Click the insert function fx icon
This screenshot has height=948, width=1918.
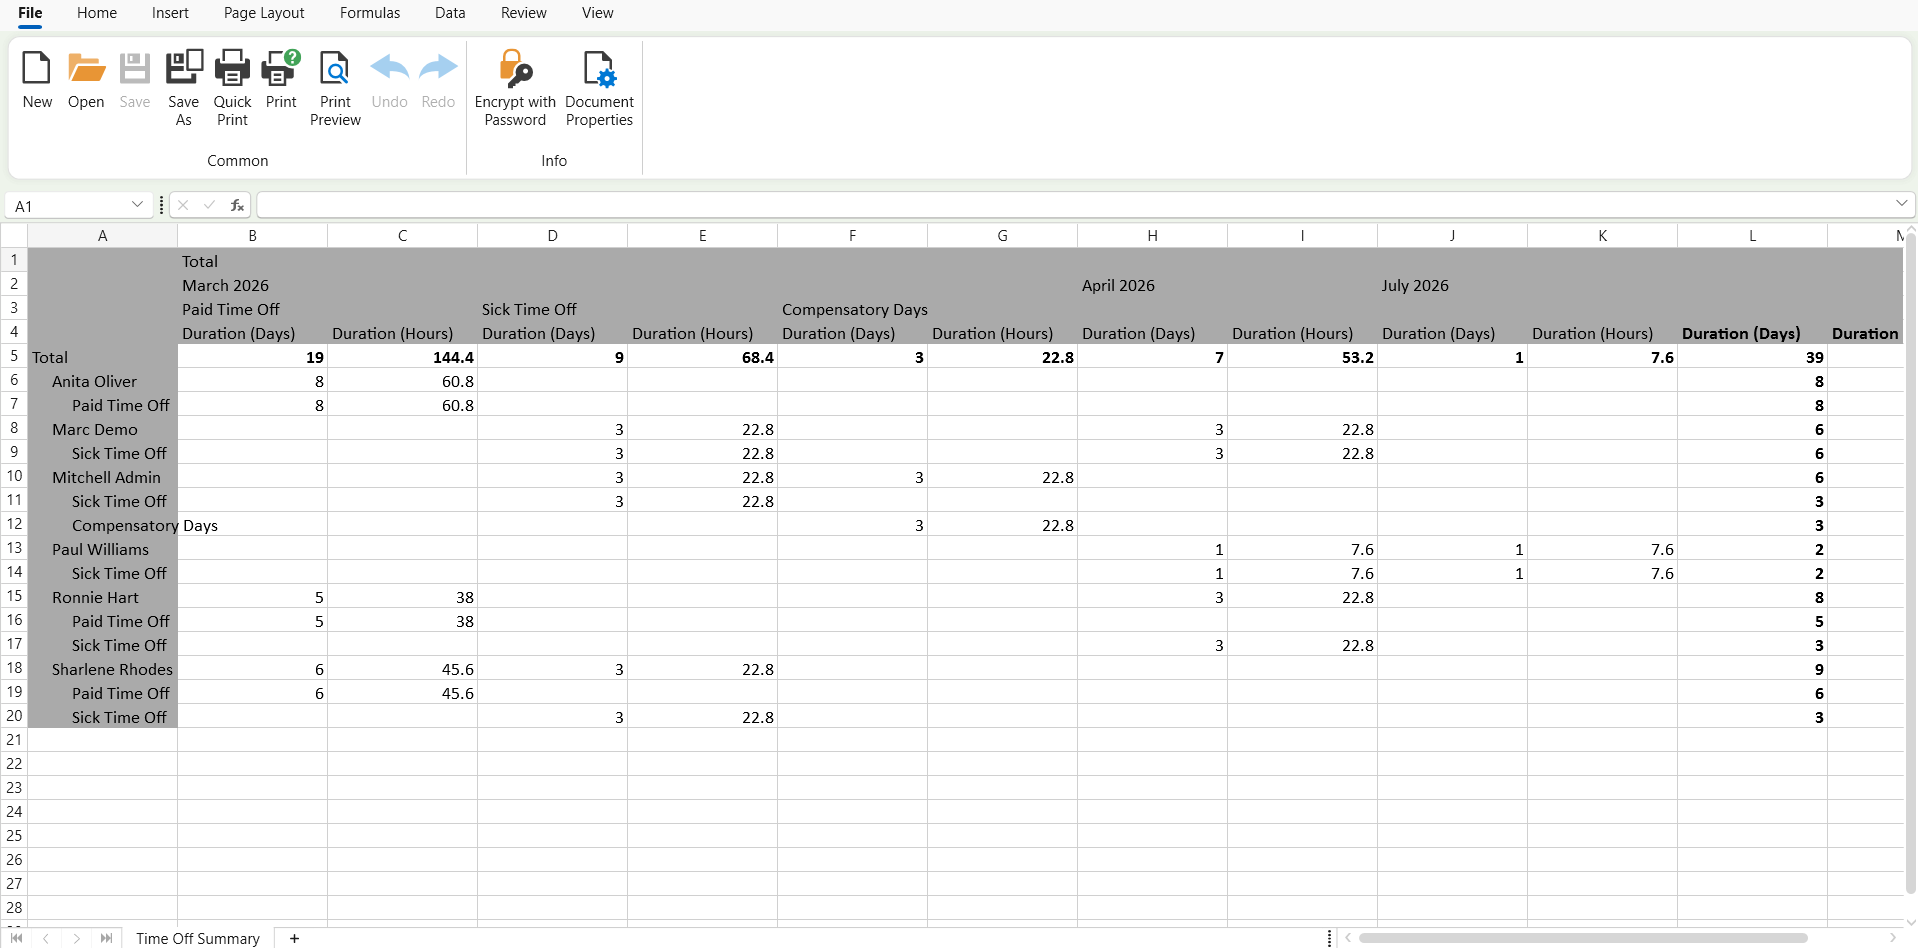(x=237, y=205)
